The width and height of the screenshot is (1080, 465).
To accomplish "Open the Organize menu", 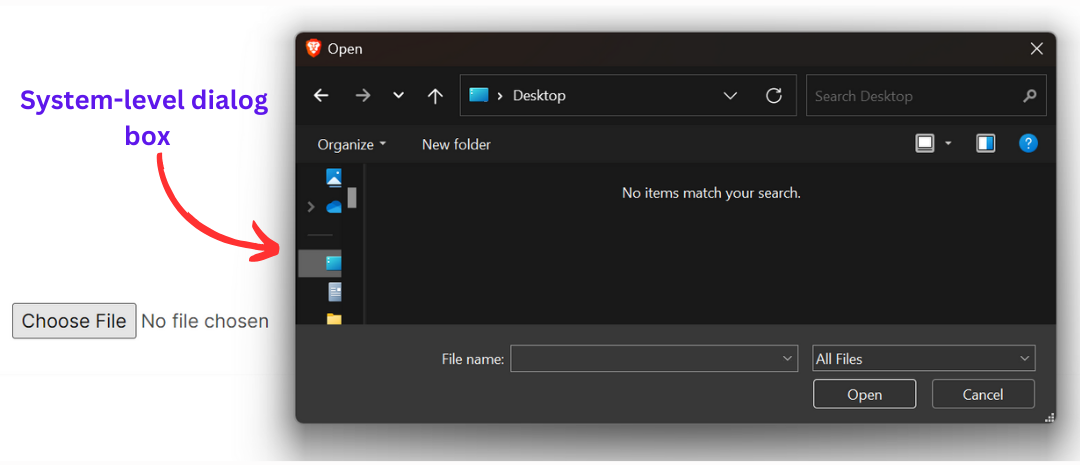I will (352, 144).
